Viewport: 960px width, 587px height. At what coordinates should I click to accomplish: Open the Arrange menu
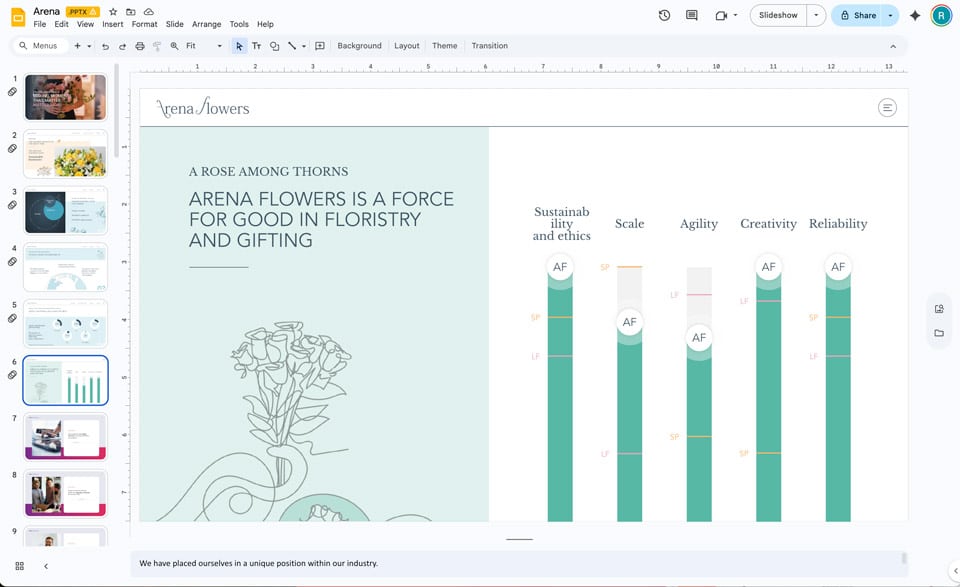click(x=206, y=24)
